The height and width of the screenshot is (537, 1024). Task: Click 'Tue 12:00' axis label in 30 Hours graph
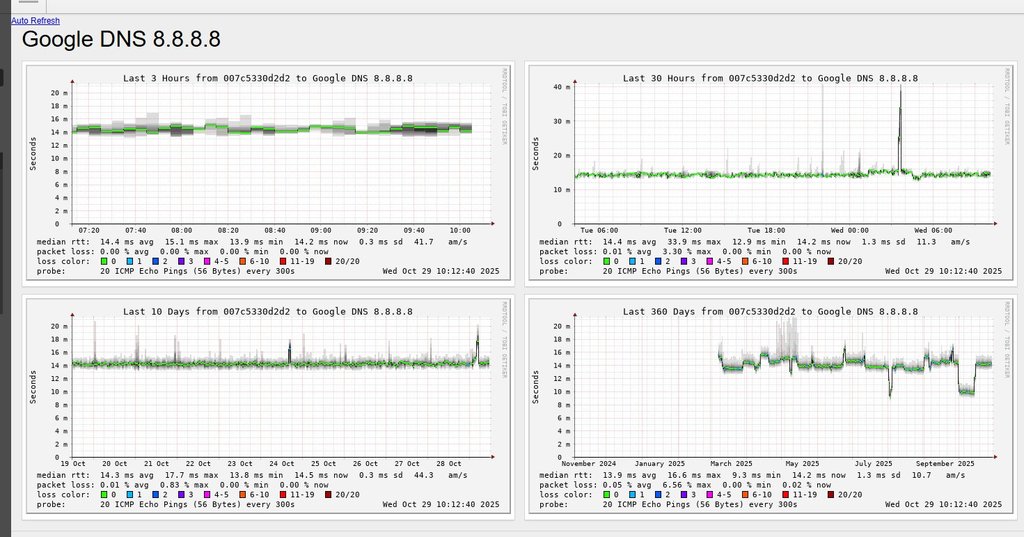(x=683, y=231)
